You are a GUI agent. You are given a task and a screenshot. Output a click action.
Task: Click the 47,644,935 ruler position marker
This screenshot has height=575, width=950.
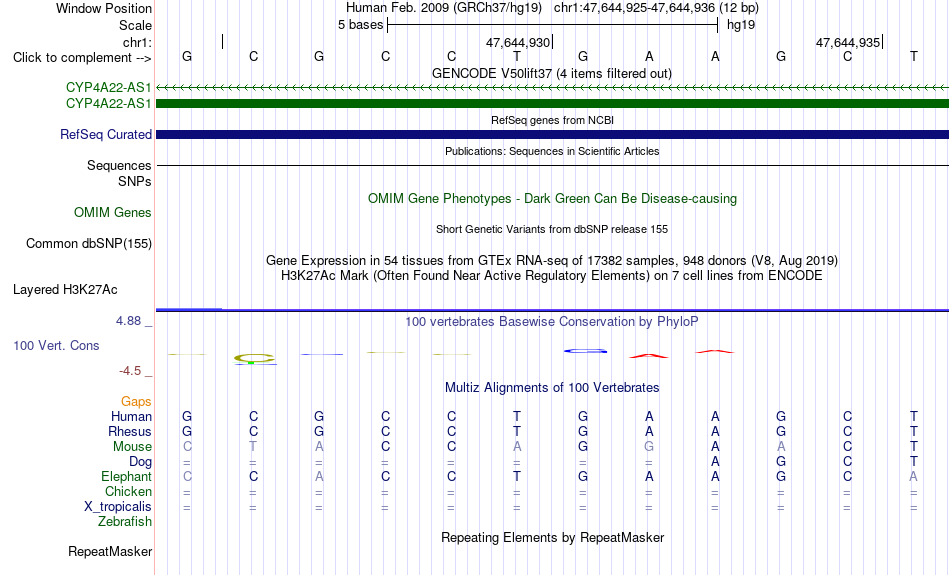[x=848, y=42]
